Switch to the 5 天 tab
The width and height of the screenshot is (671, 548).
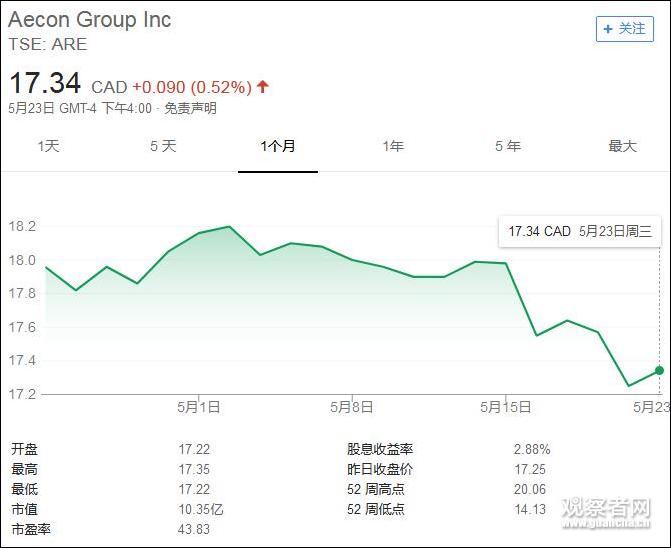pos(163,146)
